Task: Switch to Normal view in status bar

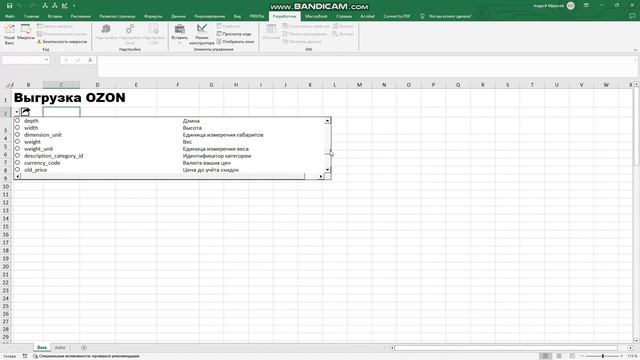Action: tap(545, 356)
